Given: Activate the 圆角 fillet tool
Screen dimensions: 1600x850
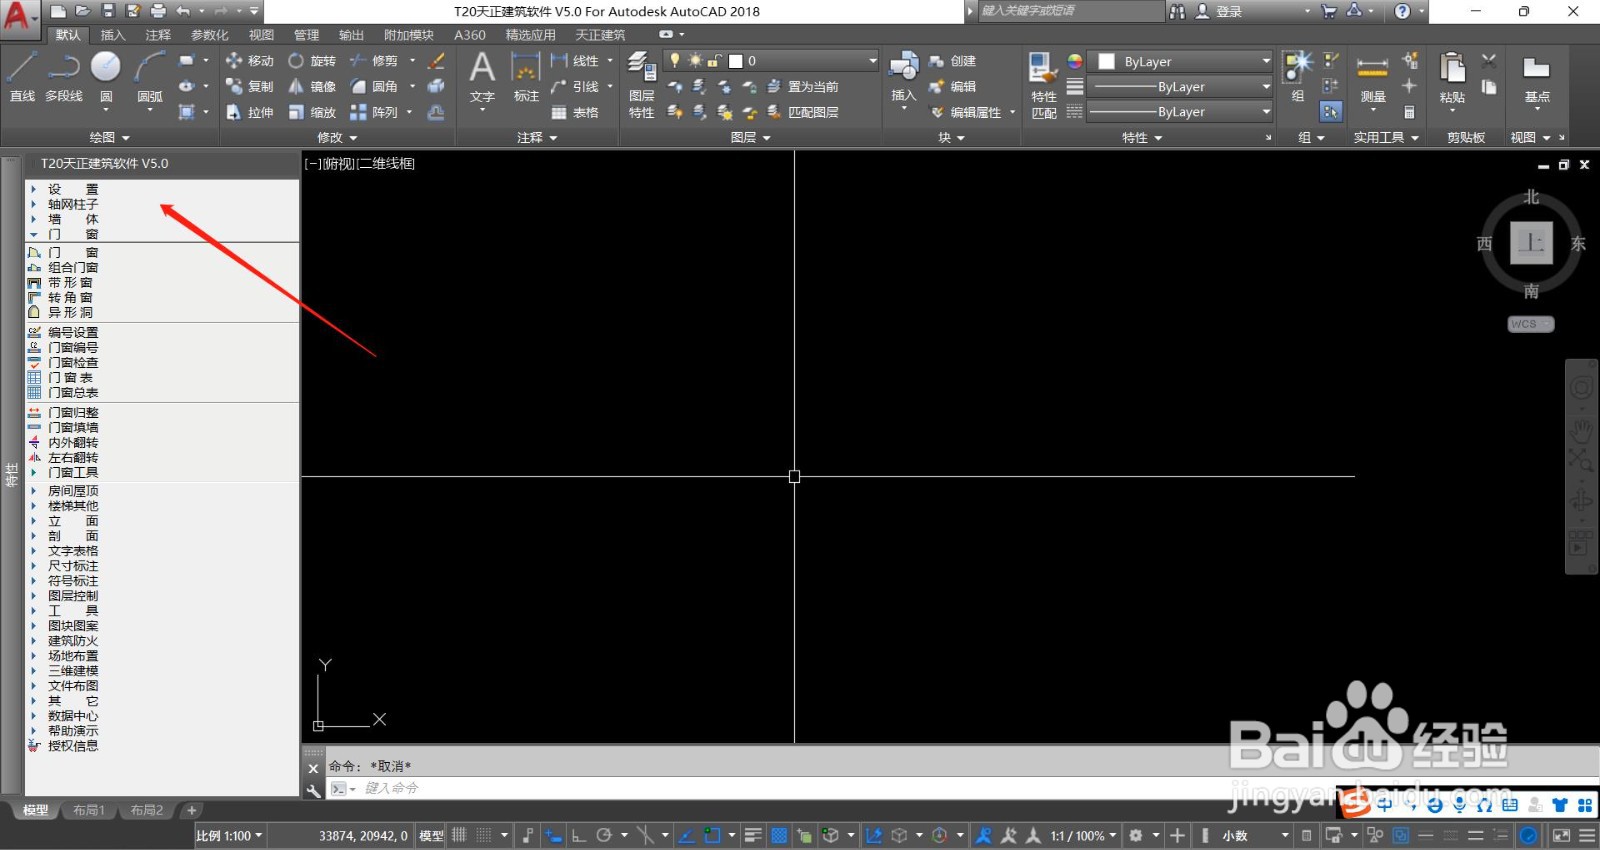Looking at the screenshot, I should tap(374, 87).
